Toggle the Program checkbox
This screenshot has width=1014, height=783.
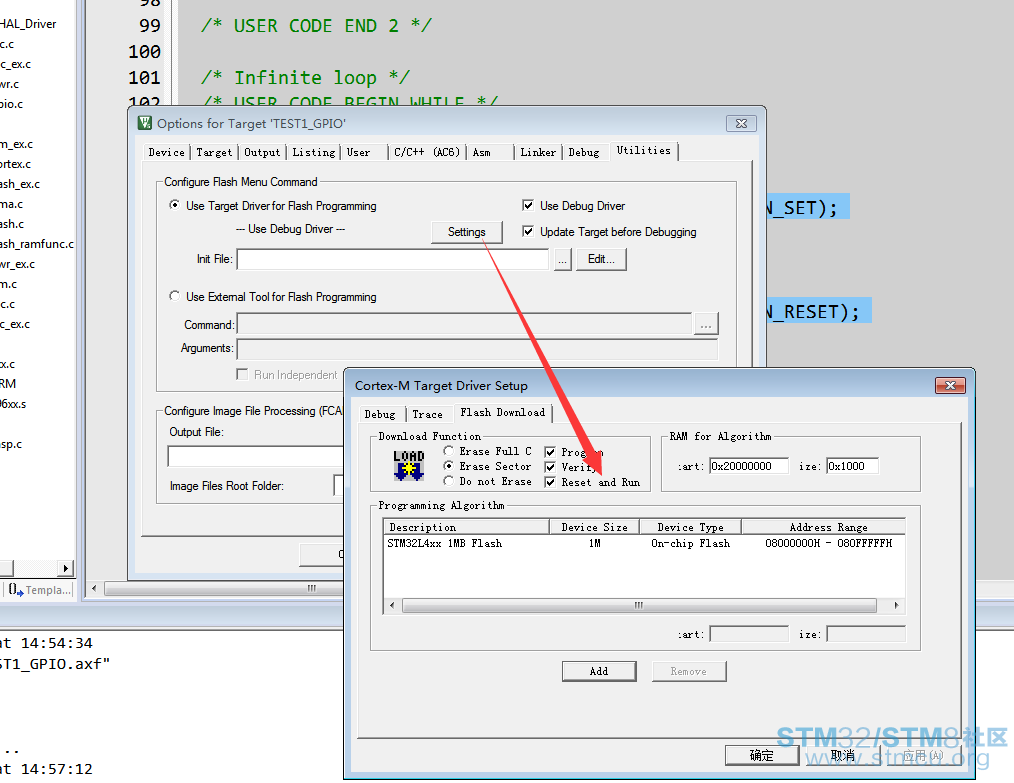pos(550,452)
